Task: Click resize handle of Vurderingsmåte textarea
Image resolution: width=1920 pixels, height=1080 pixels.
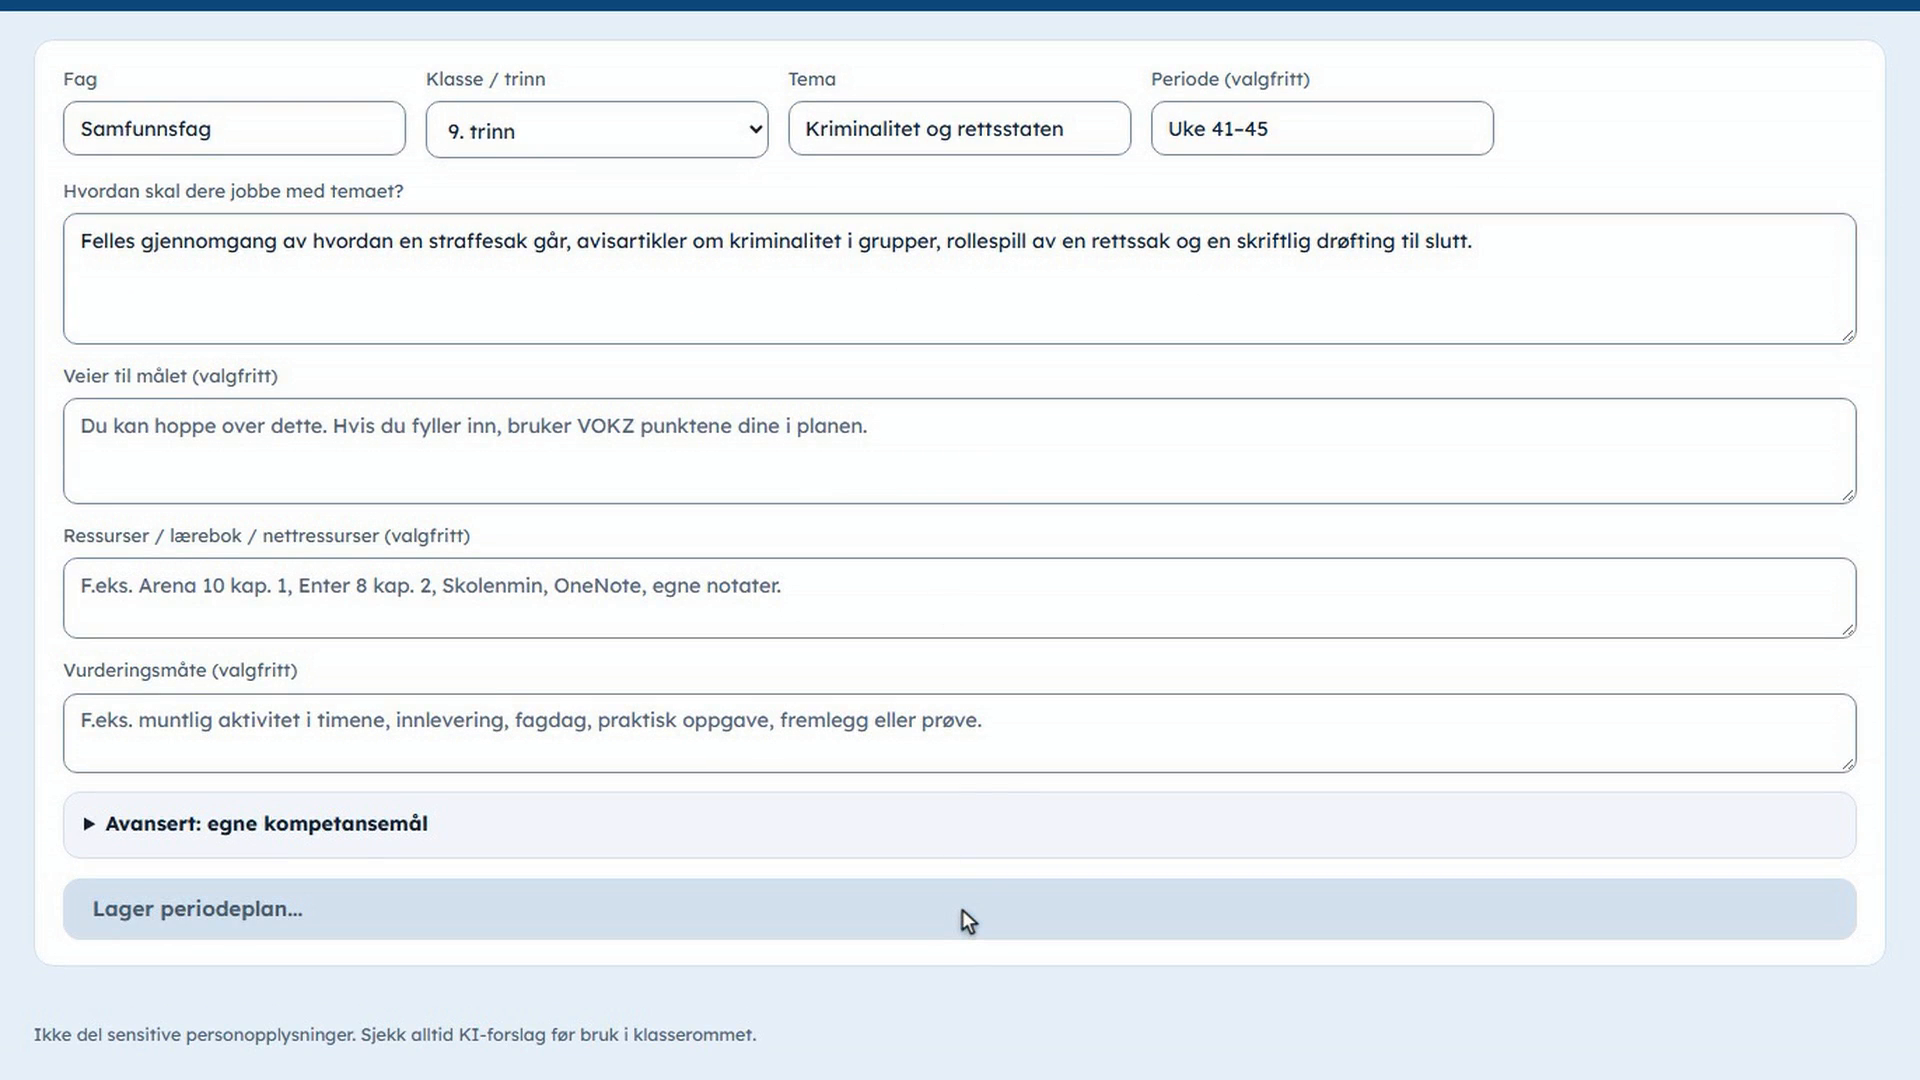Action: click(1848, 764)
